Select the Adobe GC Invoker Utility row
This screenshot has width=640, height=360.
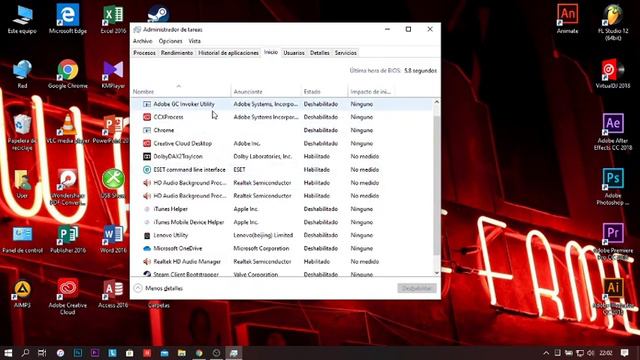click(282, 104)
